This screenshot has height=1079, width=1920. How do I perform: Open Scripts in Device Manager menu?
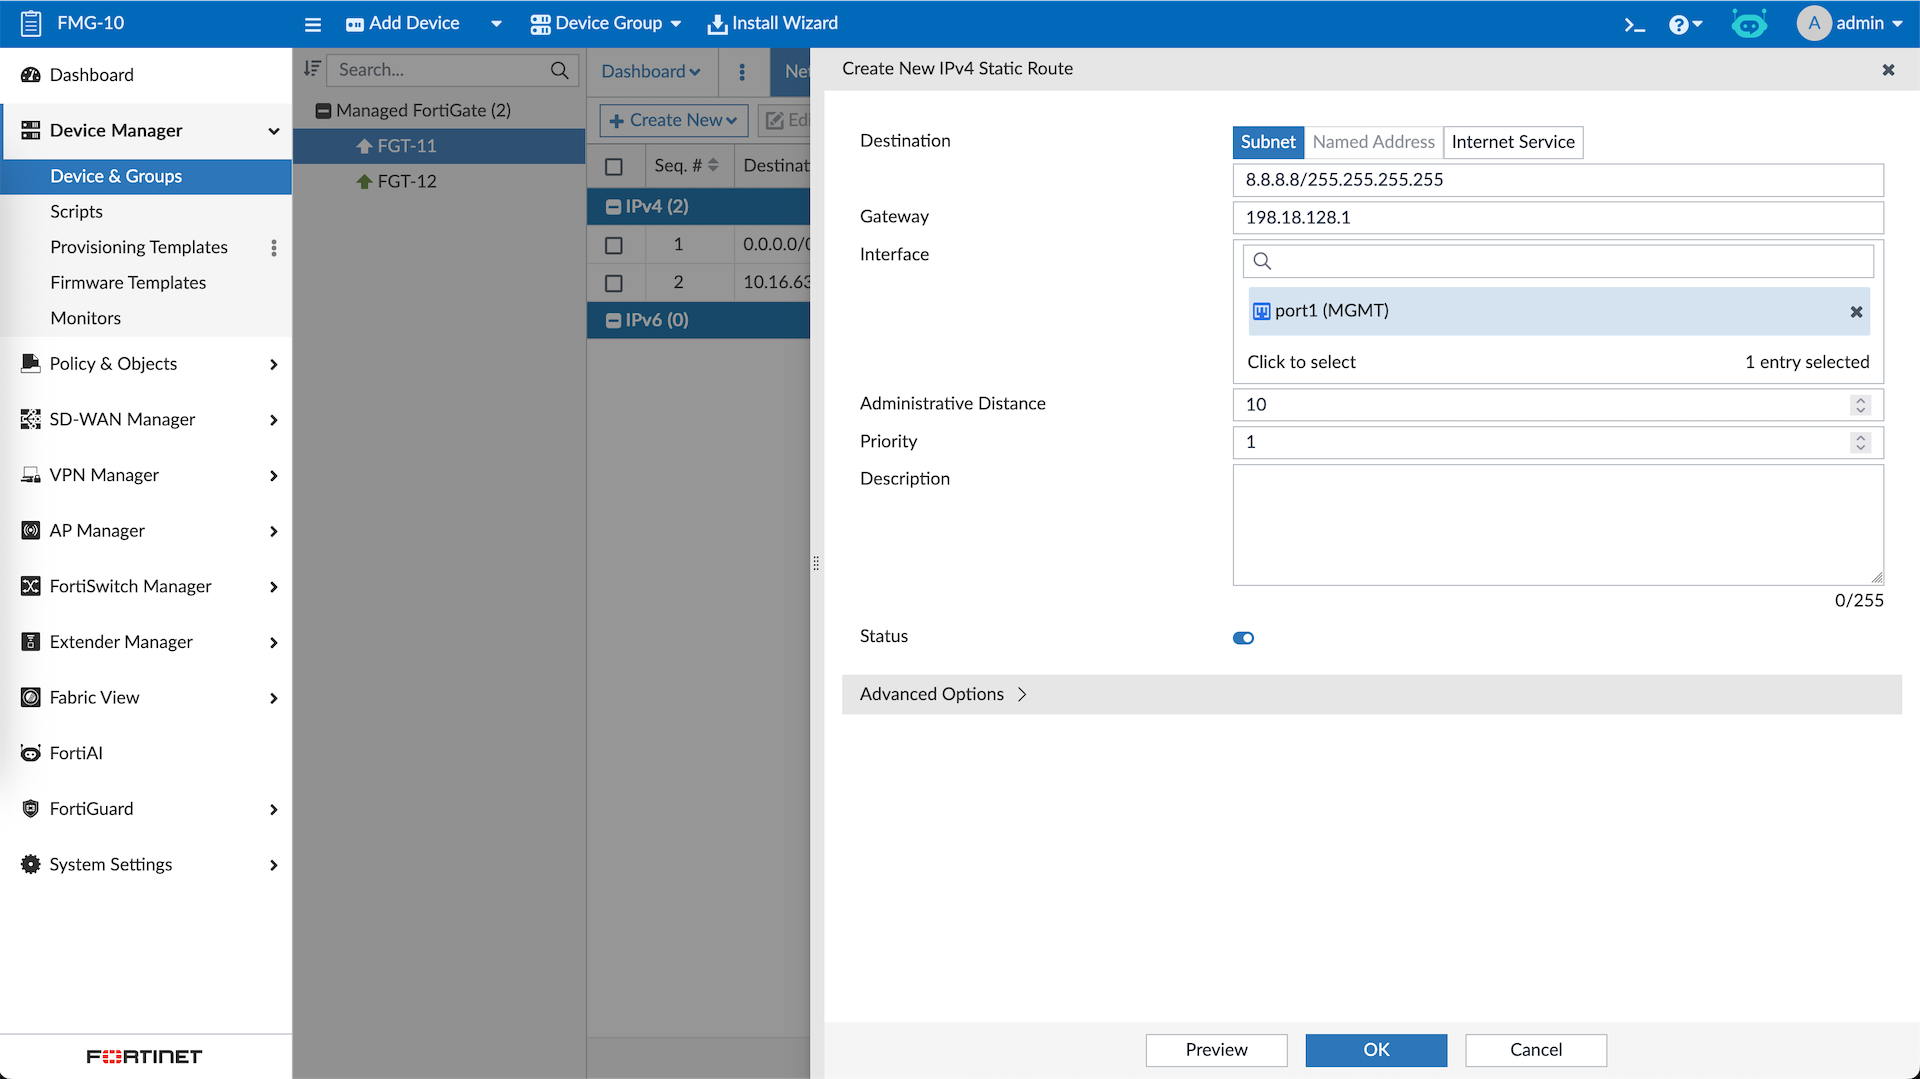tap(77, 212)
